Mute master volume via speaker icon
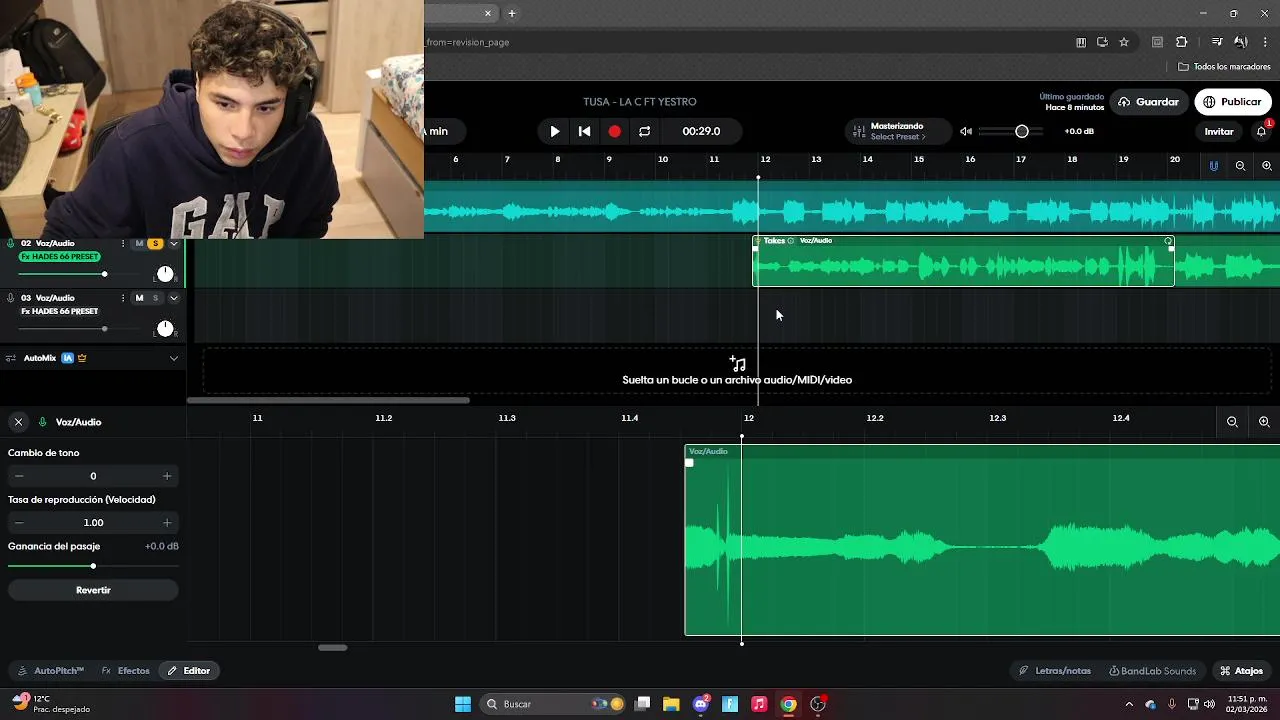Screen dimensions: 1280x720 point(966,131)
